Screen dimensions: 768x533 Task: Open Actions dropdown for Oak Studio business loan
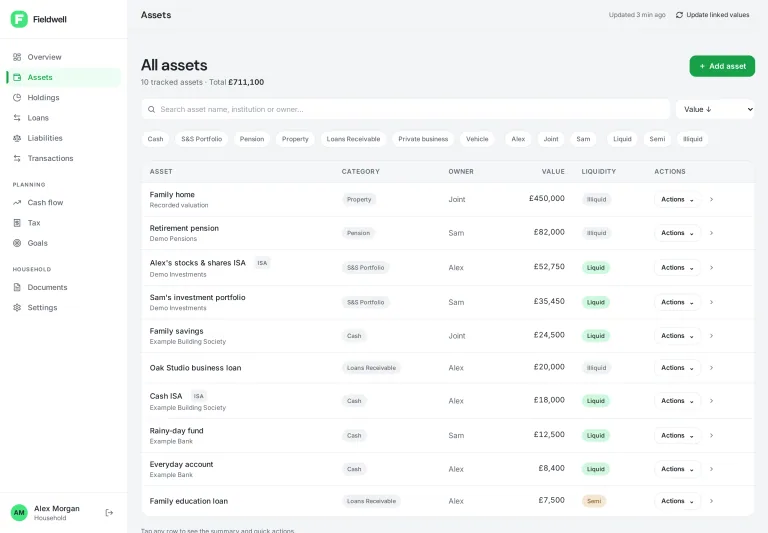coord(677,368)
